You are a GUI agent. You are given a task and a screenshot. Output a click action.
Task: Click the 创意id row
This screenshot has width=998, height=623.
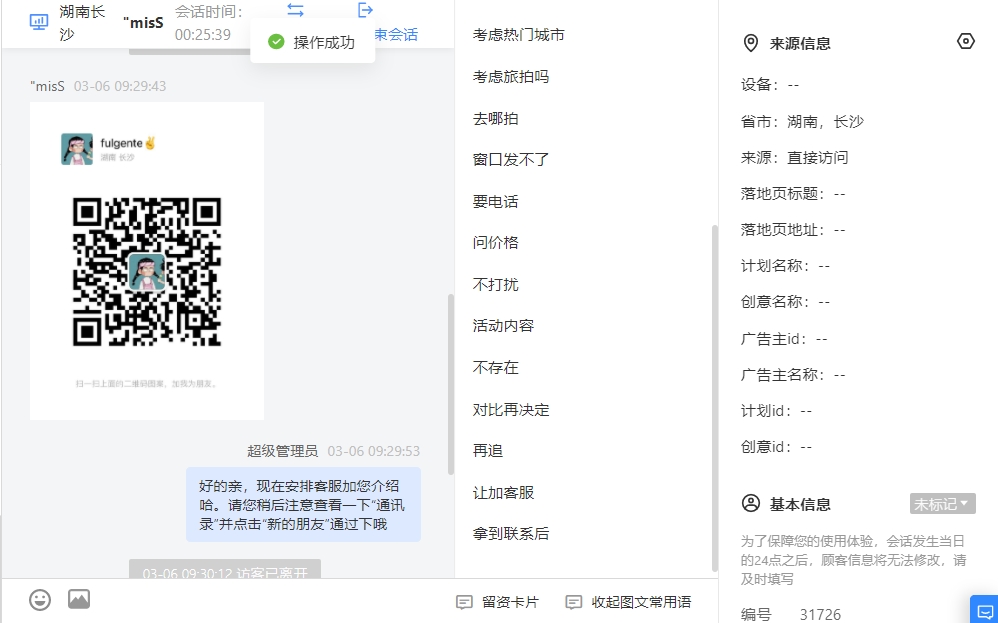tap(777, 447)
